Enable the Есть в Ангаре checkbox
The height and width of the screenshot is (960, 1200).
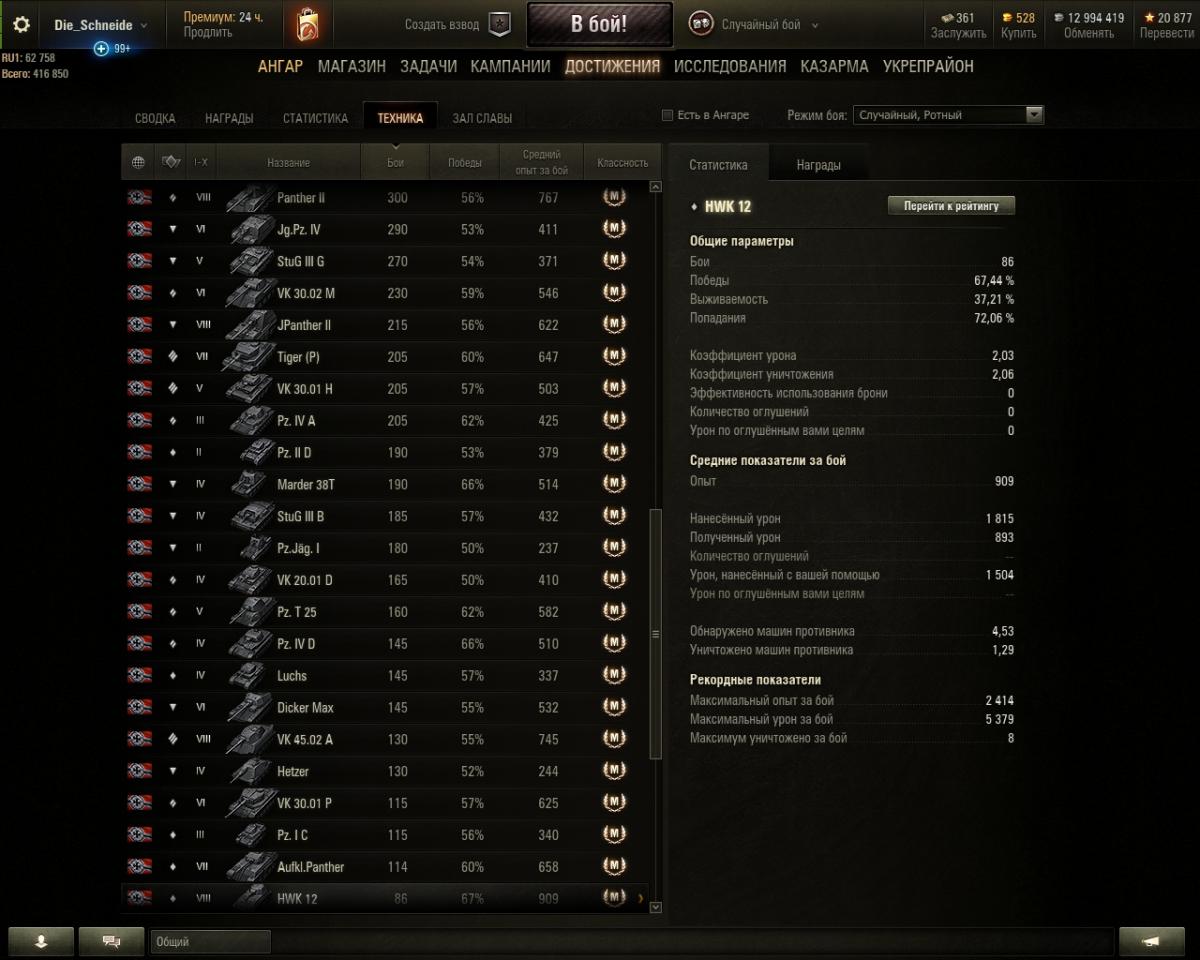667,115
